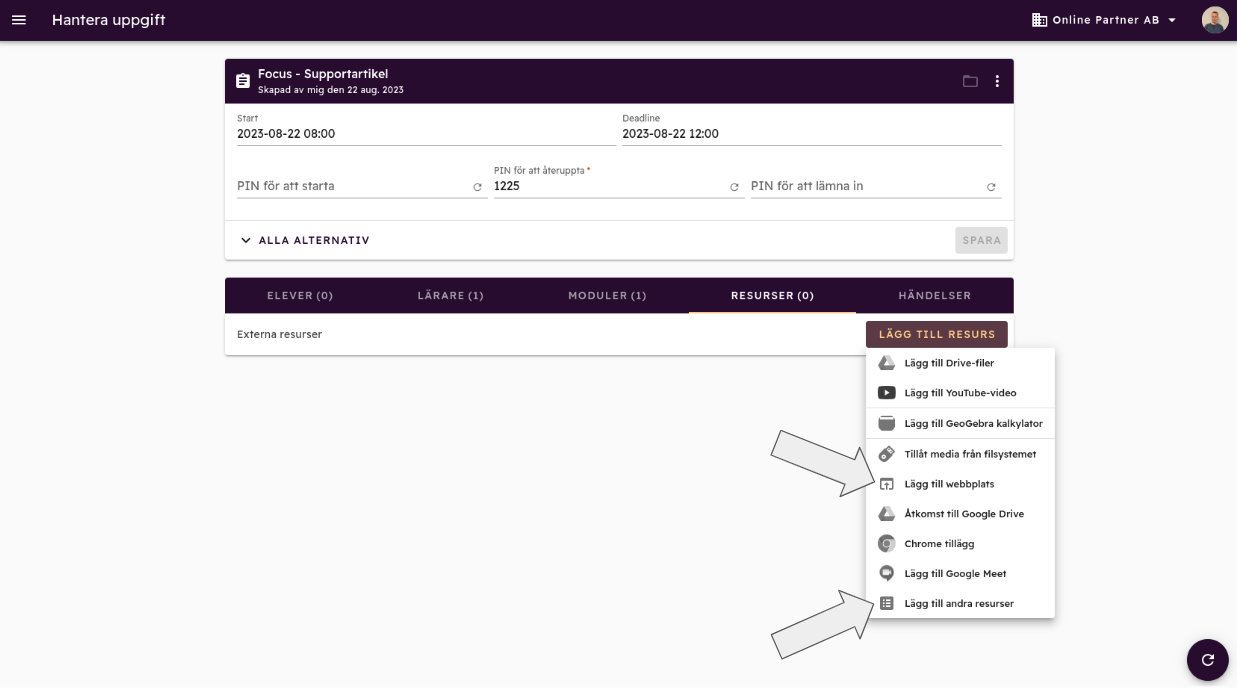Click the Deadline date field
The image size is (1237, 688).
810,134
